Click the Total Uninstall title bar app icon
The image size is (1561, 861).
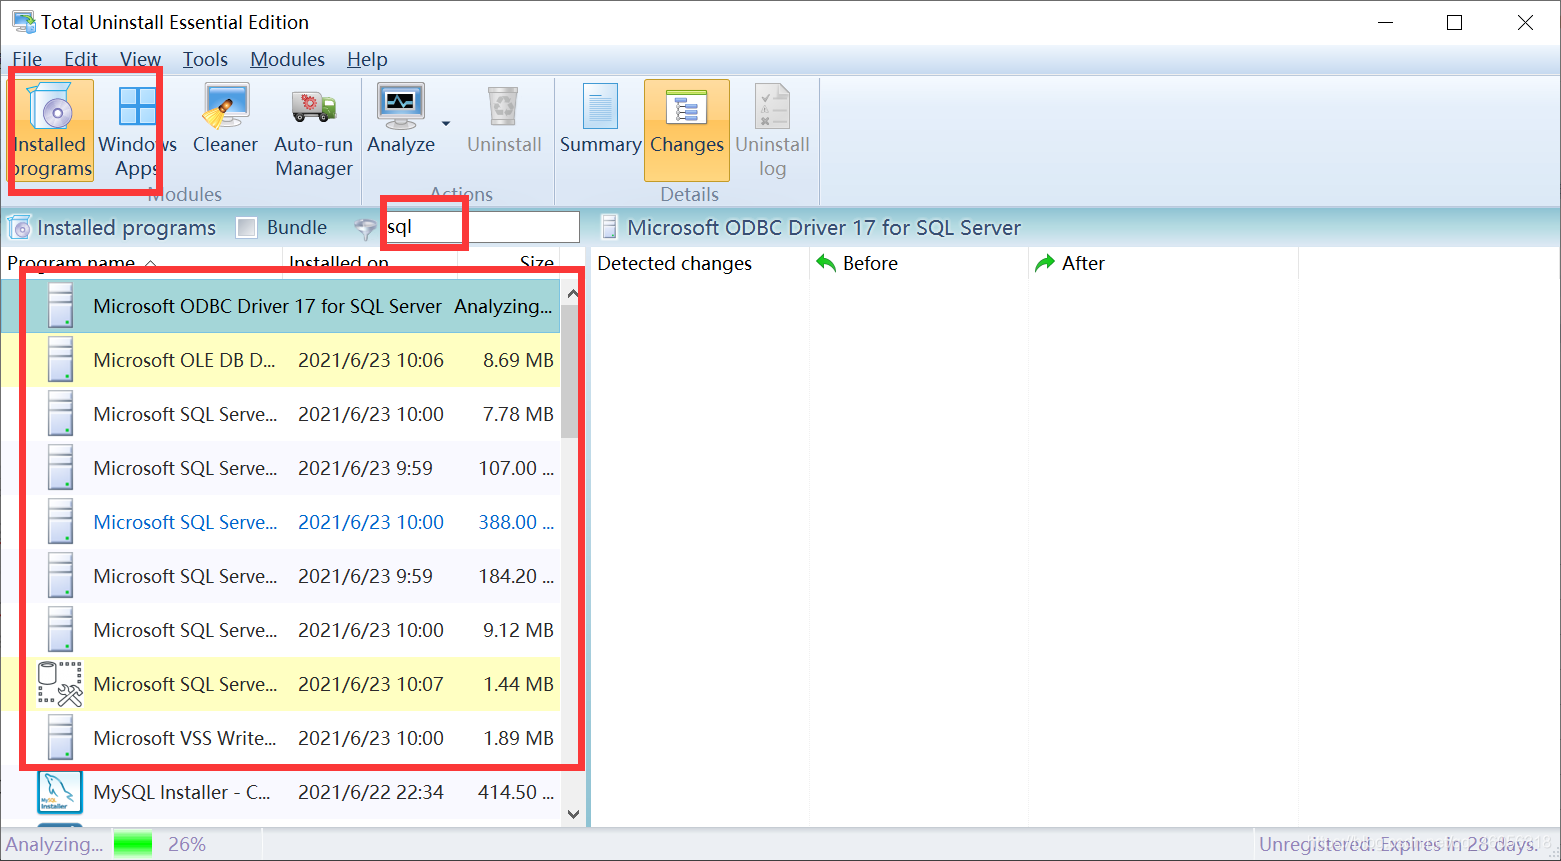(x=23, y=22)
